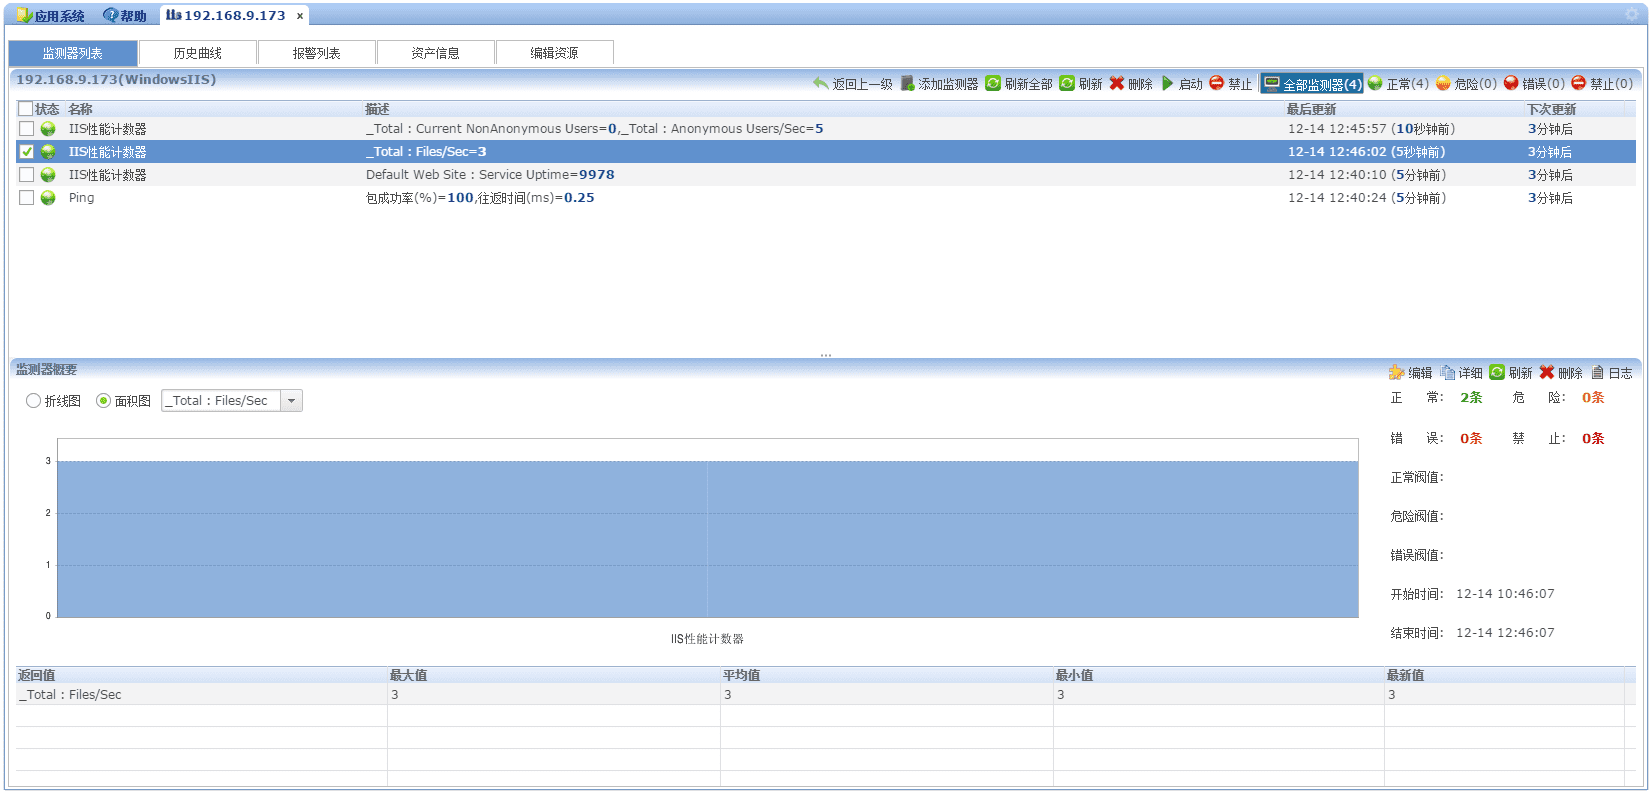Click the Ping monitor name
The image size is (1649, 791).
point(82,198)
